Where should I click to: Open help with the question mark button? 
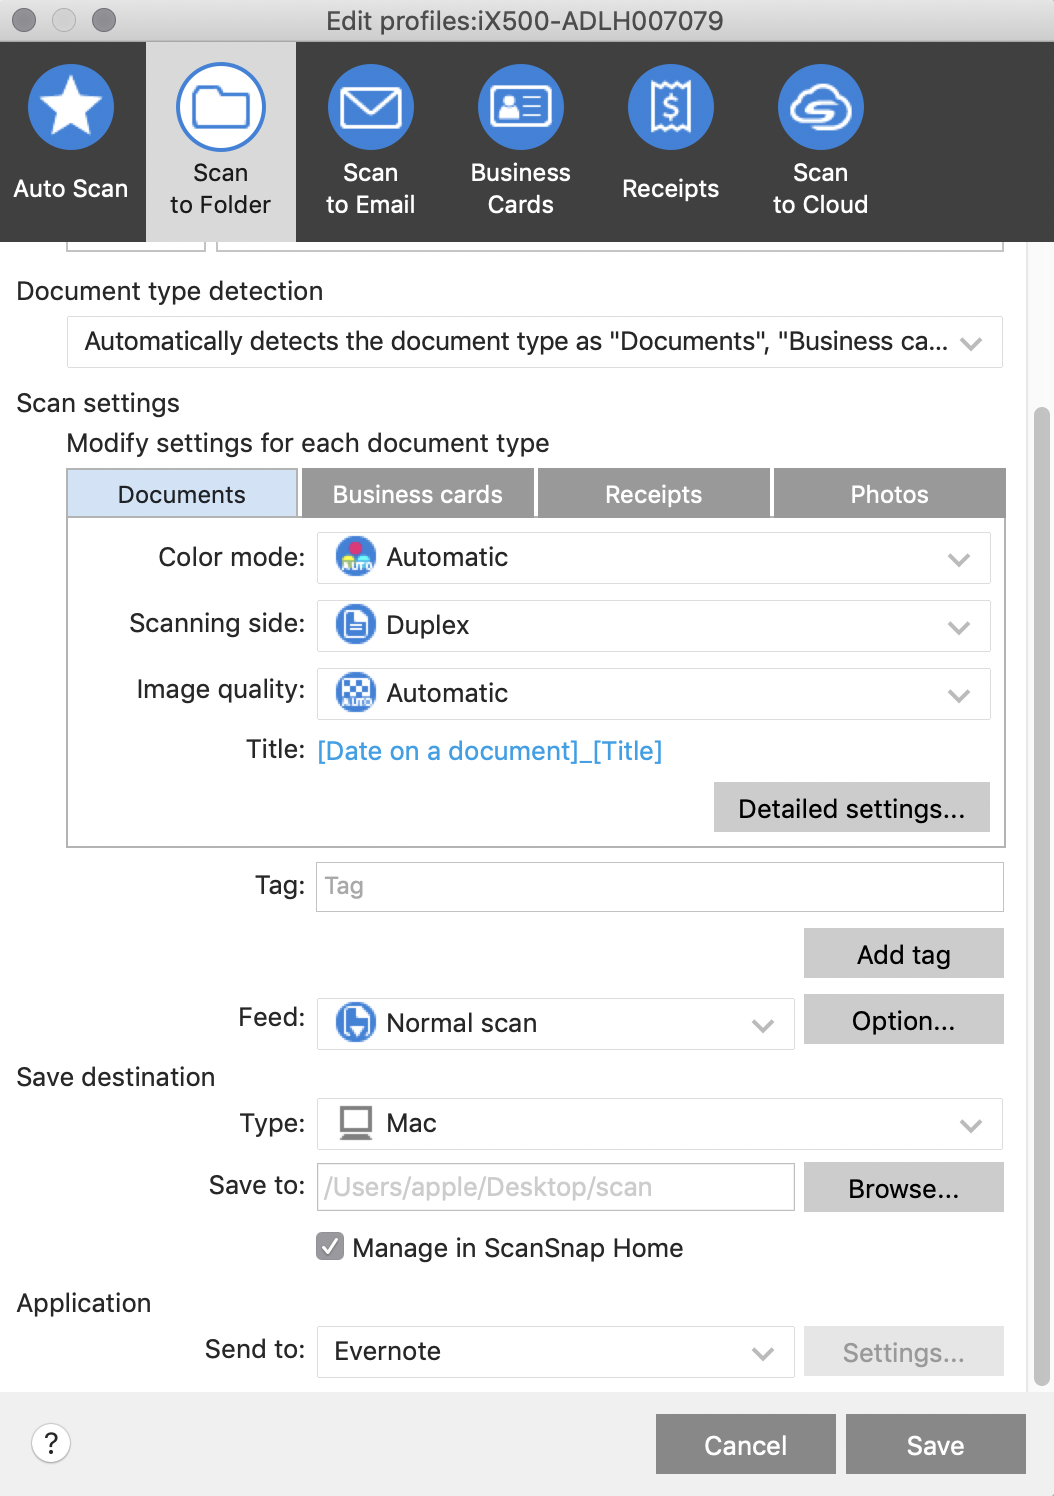(51, 1443)
